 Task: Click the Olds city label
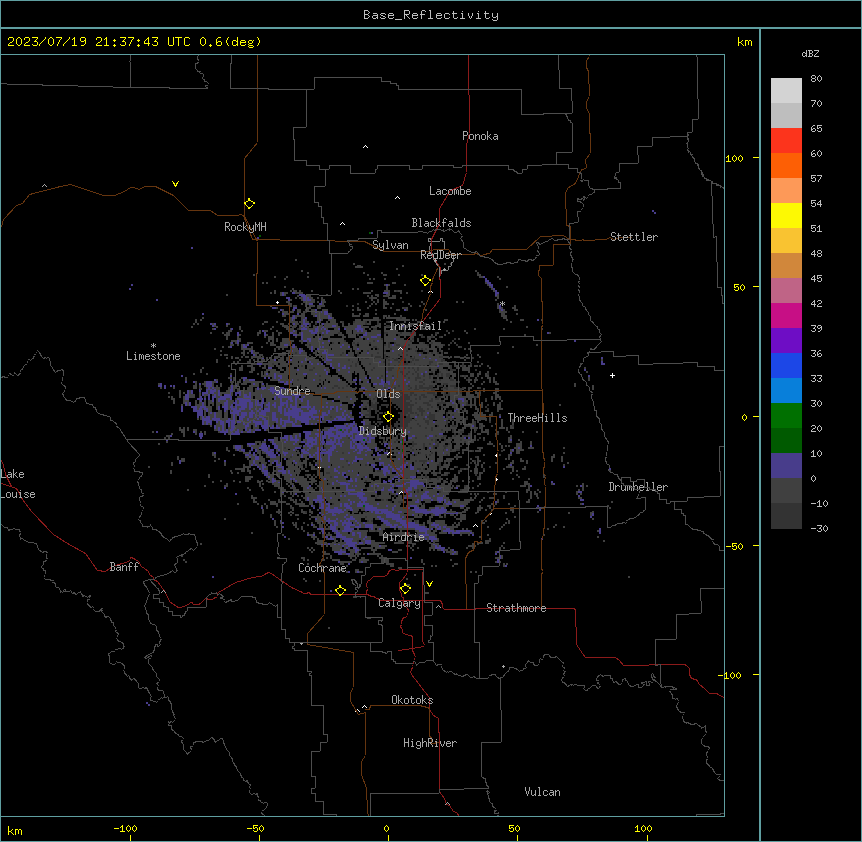tap(388, 394)
